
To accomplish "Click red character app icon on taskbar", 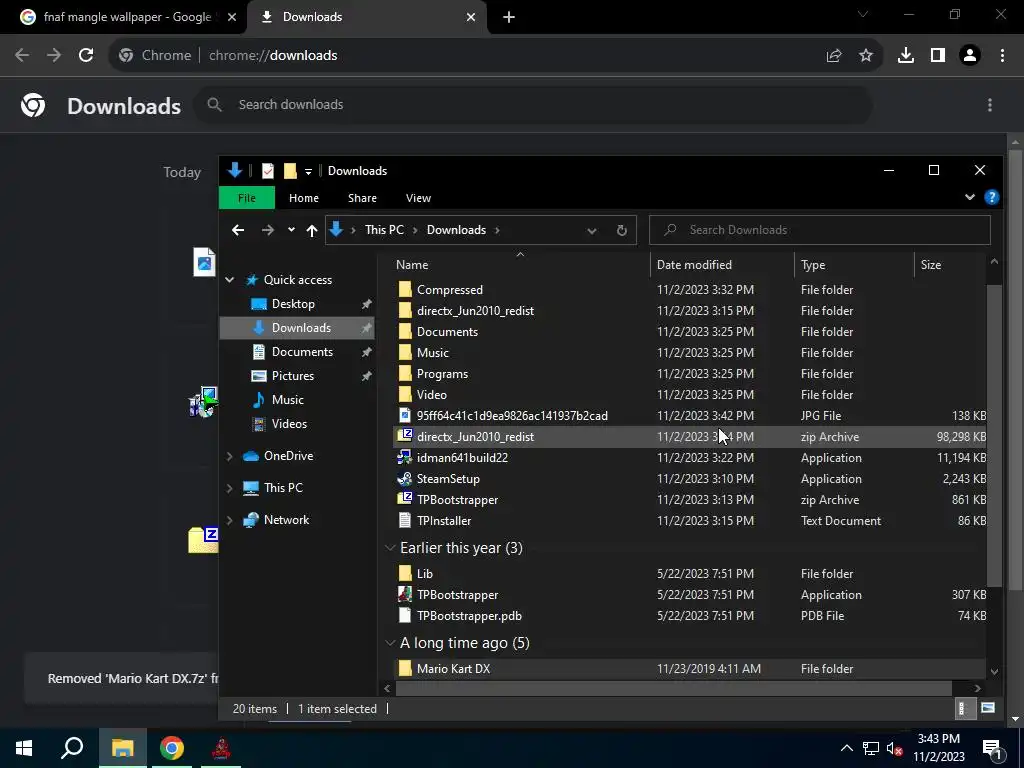I will tap(221, 748).
